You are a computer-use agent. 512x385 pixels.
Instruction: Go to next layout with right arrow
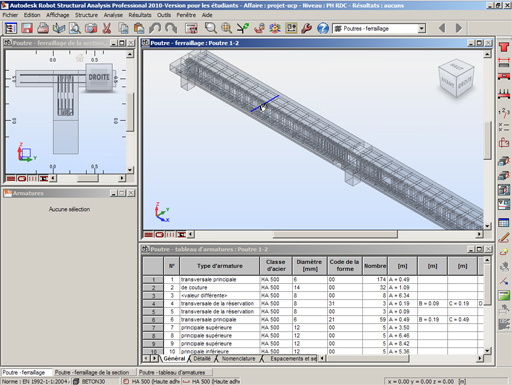459,28
